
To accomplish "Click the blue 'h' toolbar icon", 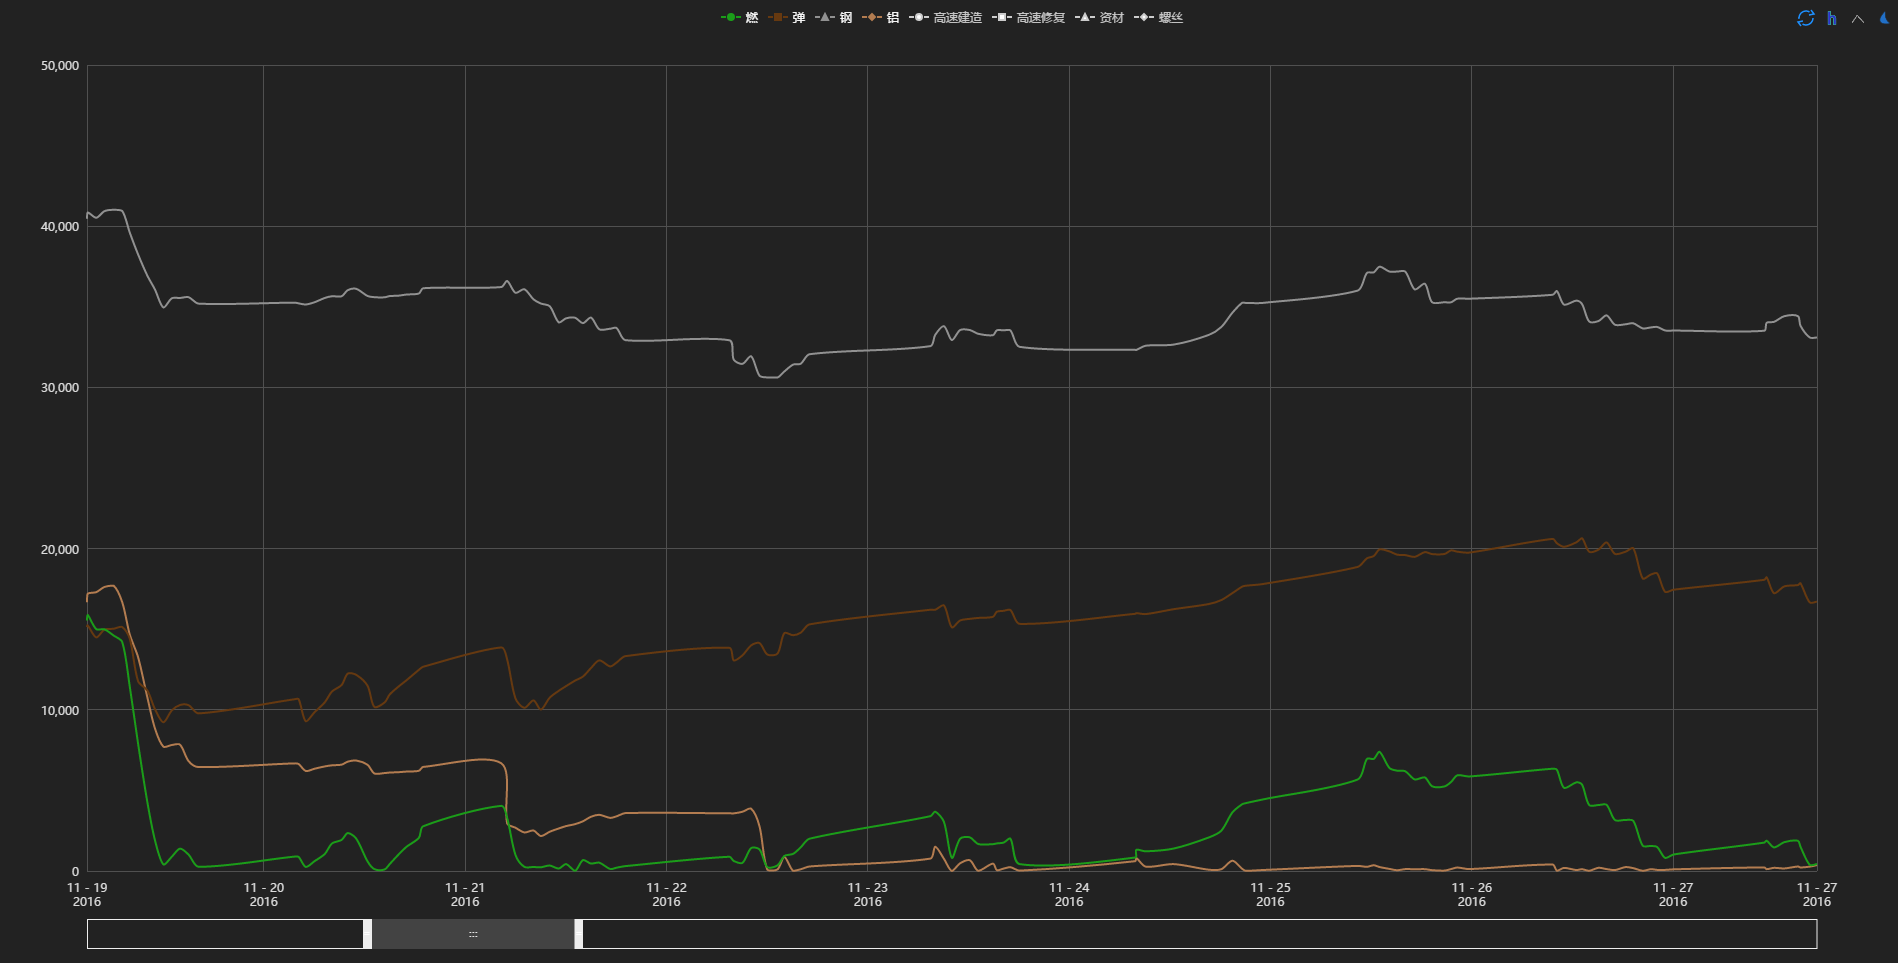I will pos(1831,18).
